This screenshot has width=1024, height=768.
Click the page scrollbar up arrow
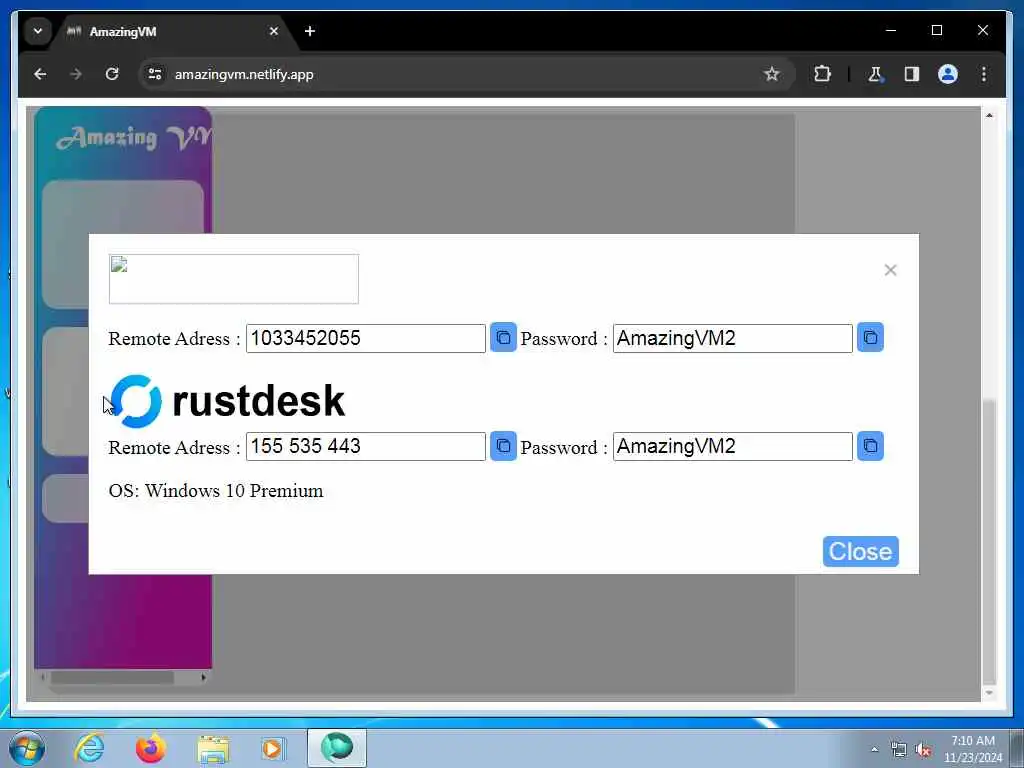(x=989, y=116)
